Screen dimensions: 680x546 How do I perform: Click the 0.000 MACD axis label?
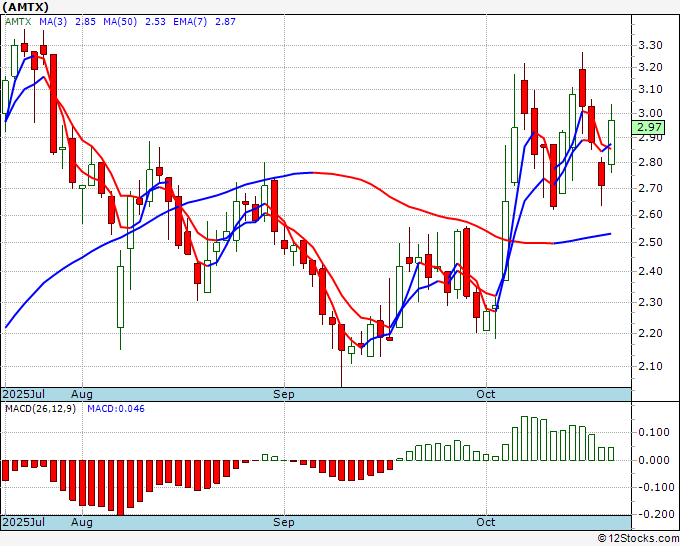click(654, 460)
